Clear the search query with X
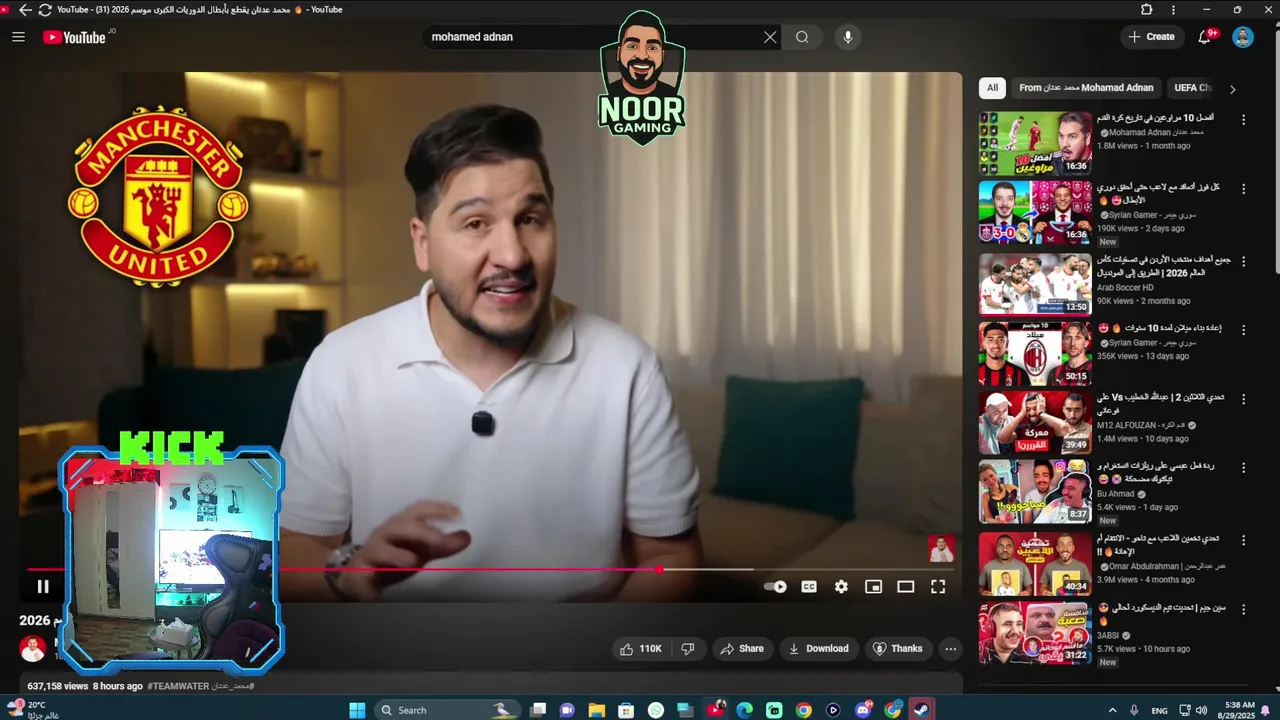Image resolution: width=1280 pixels, height=720 pixels. tap(770, 37)
